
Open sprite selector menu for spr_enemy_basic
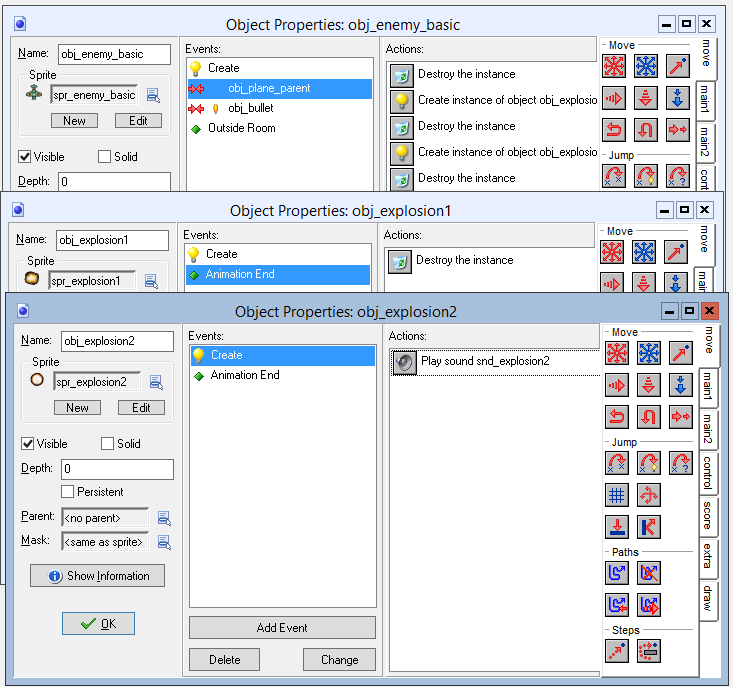pos(153,95)
